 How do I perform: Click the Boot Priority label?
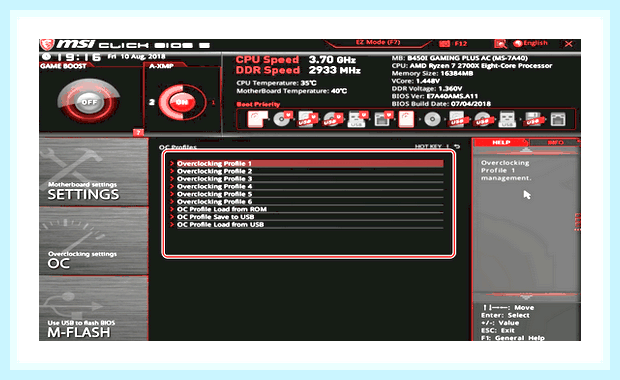(258, 104)
